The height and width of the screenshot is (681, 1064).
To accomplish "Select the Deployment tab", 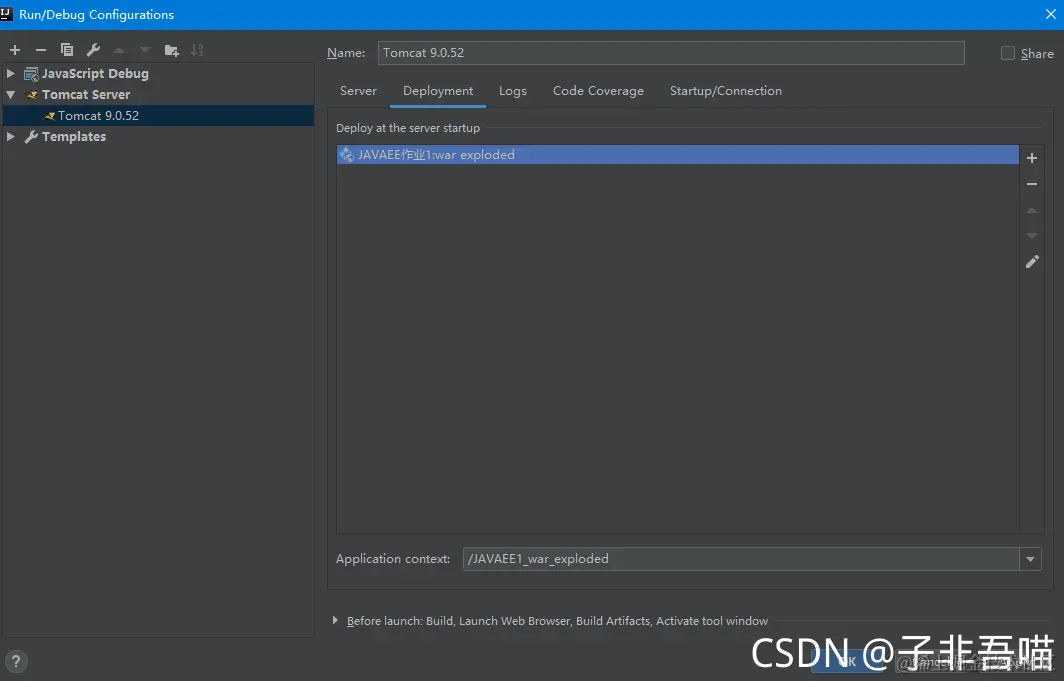I will pyautogui.click(x=438, y=91).
